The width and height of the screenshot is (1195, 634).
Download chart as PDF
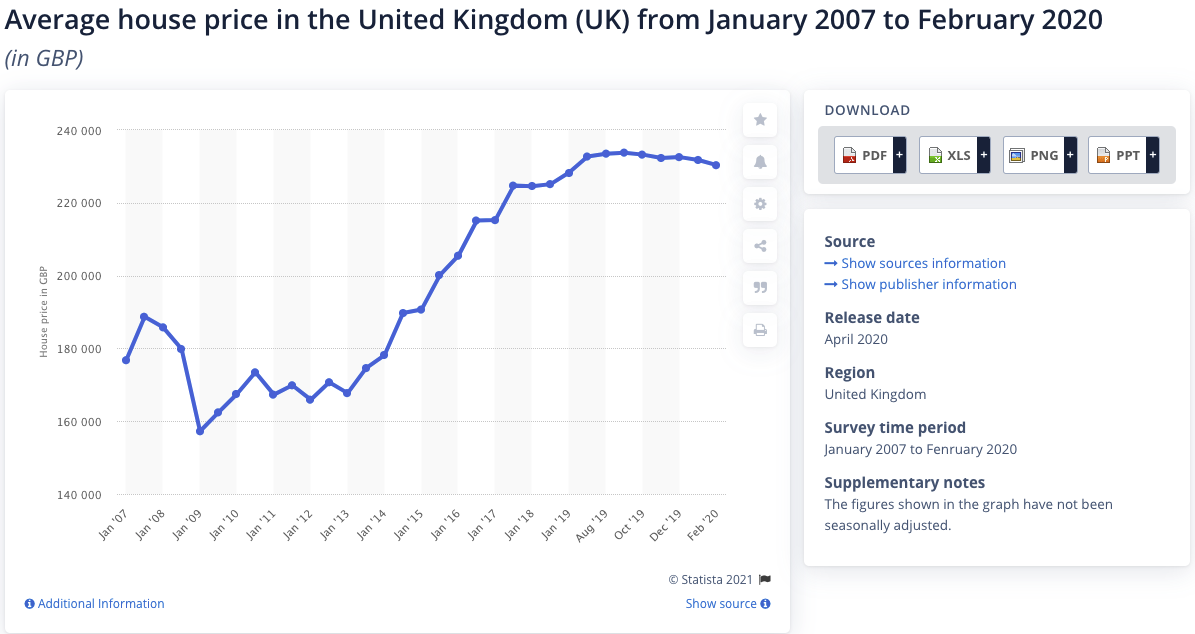[x=863, y=156]
